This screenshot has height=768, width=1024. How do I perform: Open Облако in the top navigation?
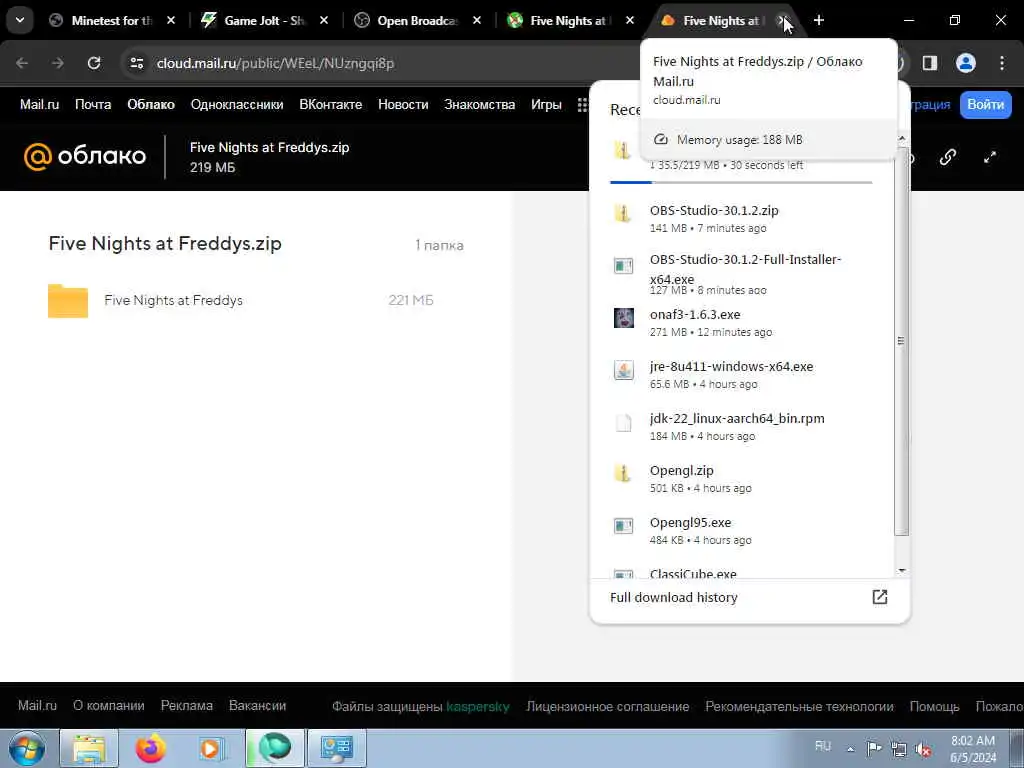(151, 104)
